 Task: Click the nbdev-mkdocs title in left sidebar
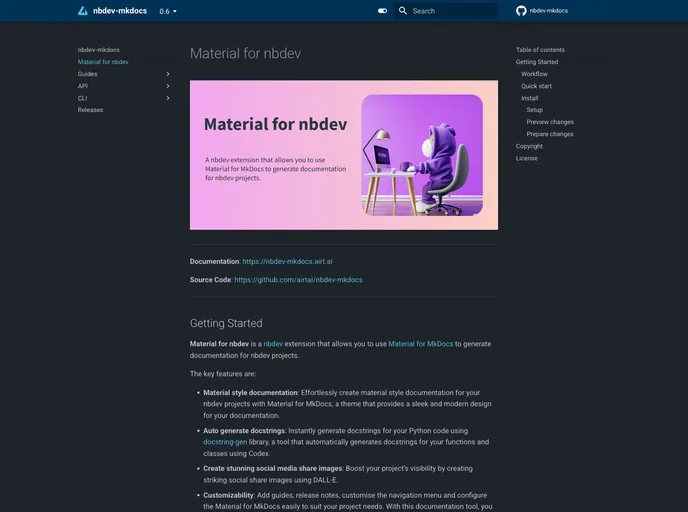pyautogui.click(x=99, y=50)
